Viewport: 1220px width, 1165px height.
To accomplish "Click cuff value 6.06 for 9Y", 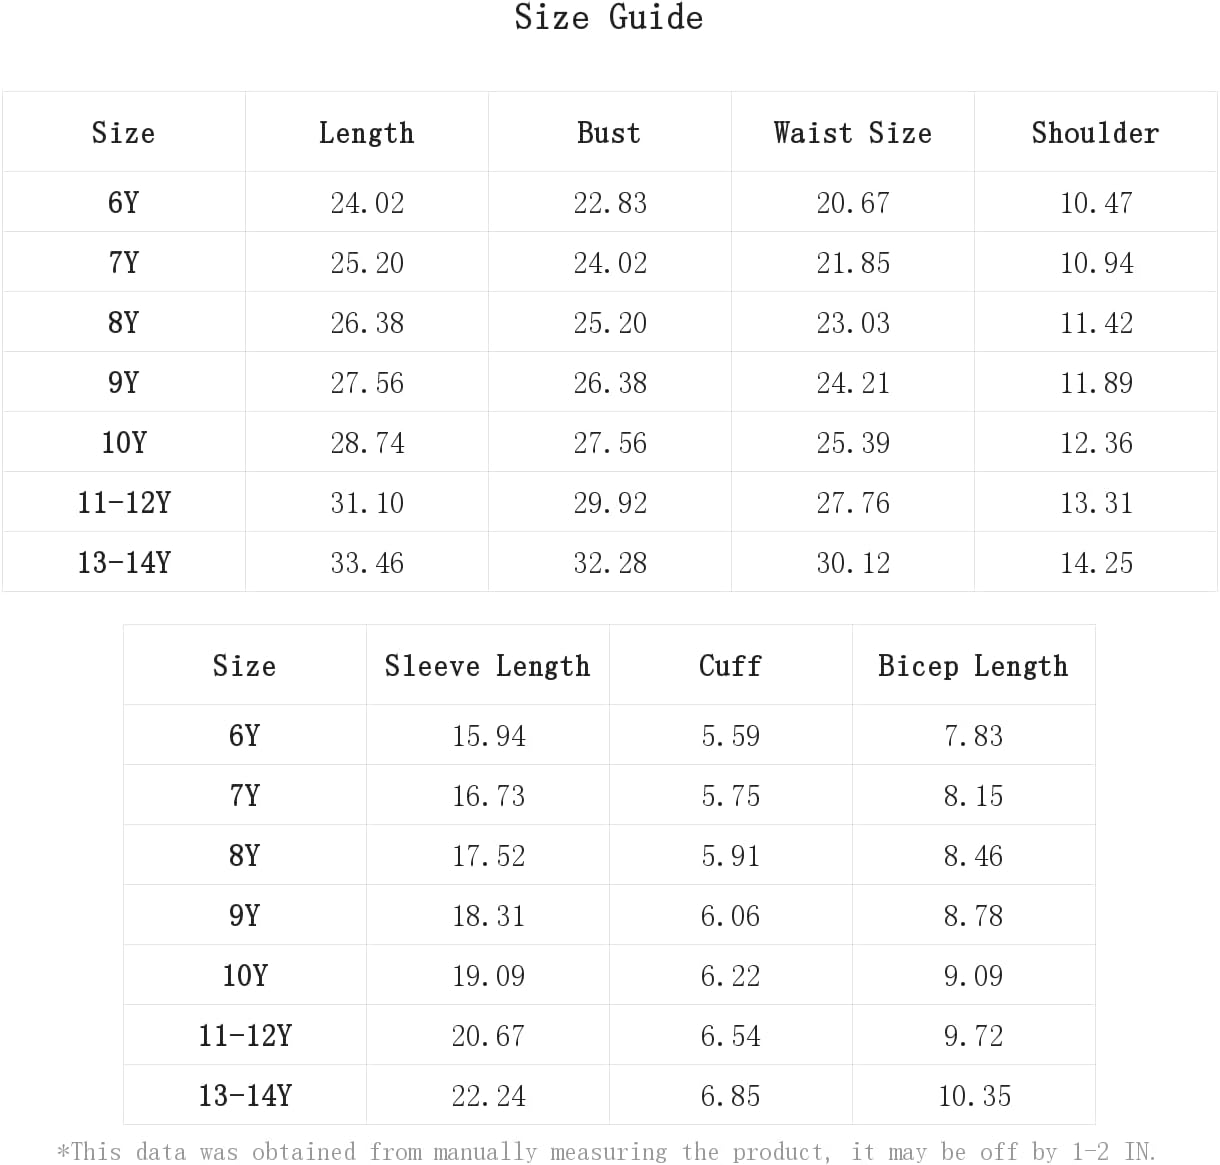I will (x=730, y=916).
